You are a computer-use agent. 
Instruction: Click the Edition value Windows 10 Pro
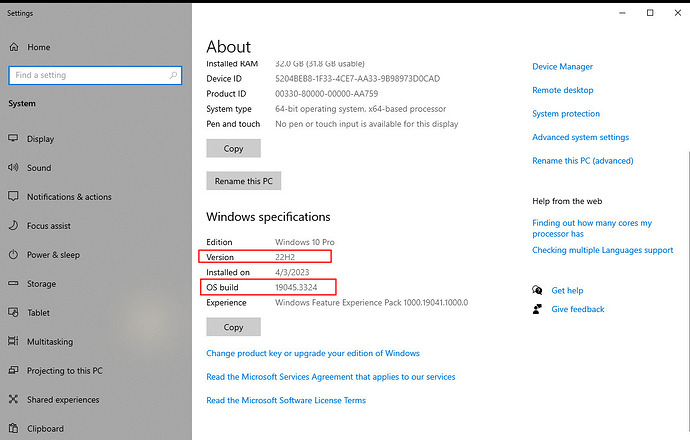305,242
